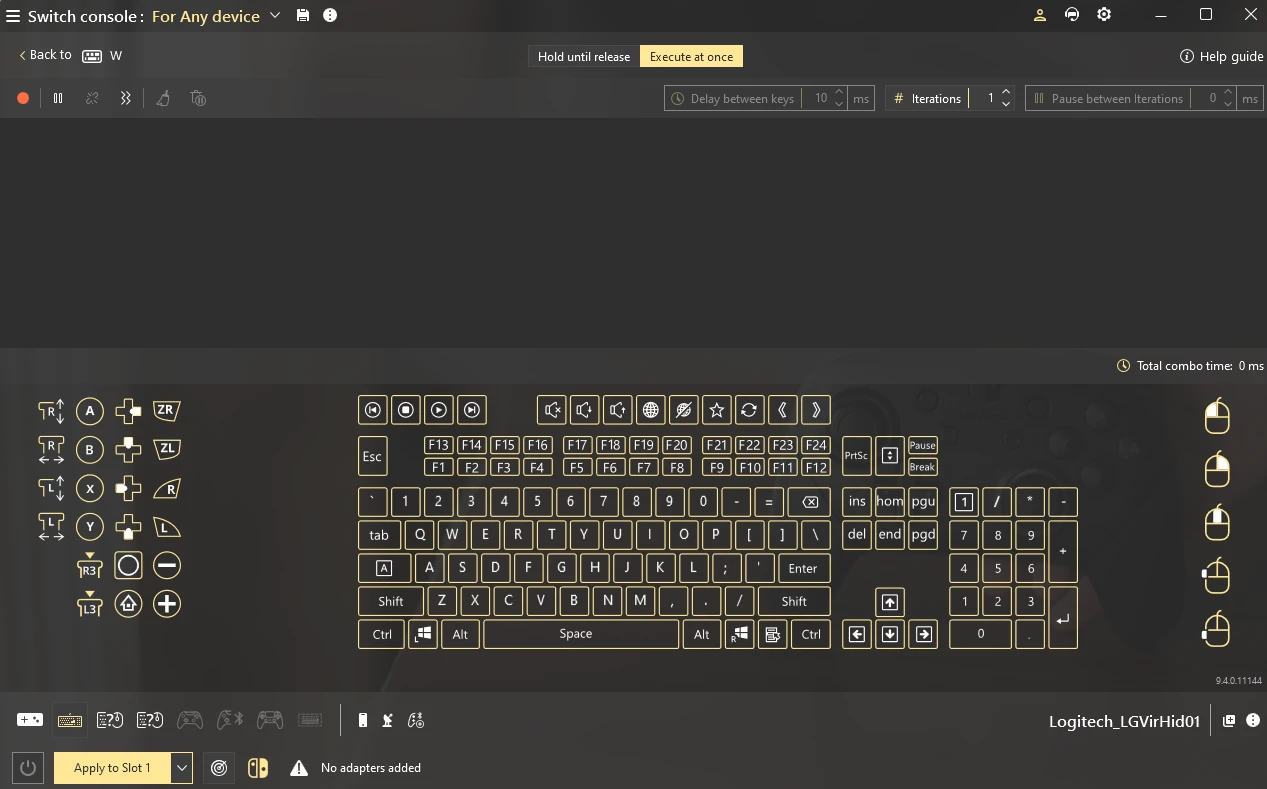Add the play/pause media key
Image resolution: width=1267 pixels, height=789 pixels.
tap(439, 409)
